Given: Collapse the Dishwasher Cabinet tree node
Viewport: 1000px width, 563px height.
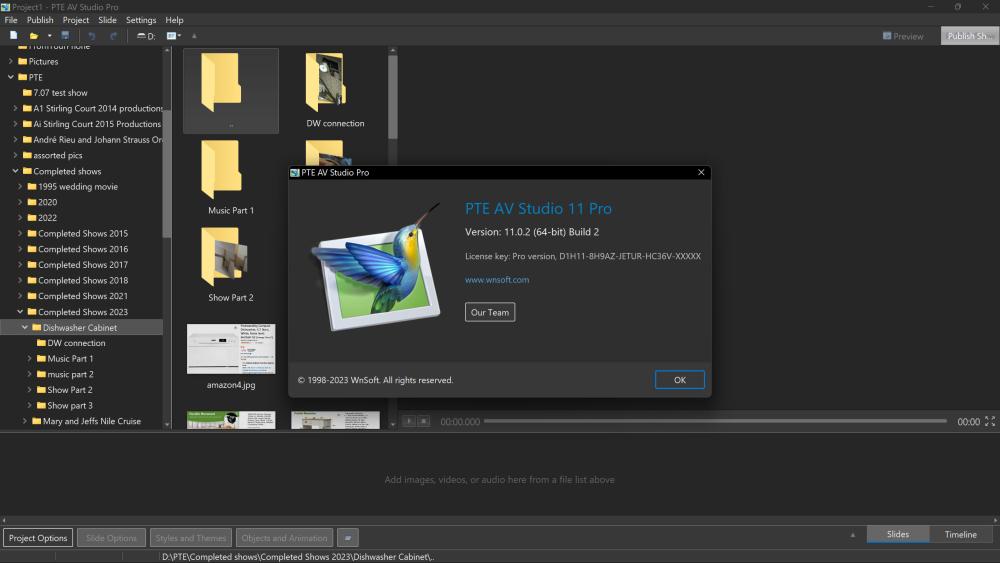Looking at the screenshot, I should (25, 327).
